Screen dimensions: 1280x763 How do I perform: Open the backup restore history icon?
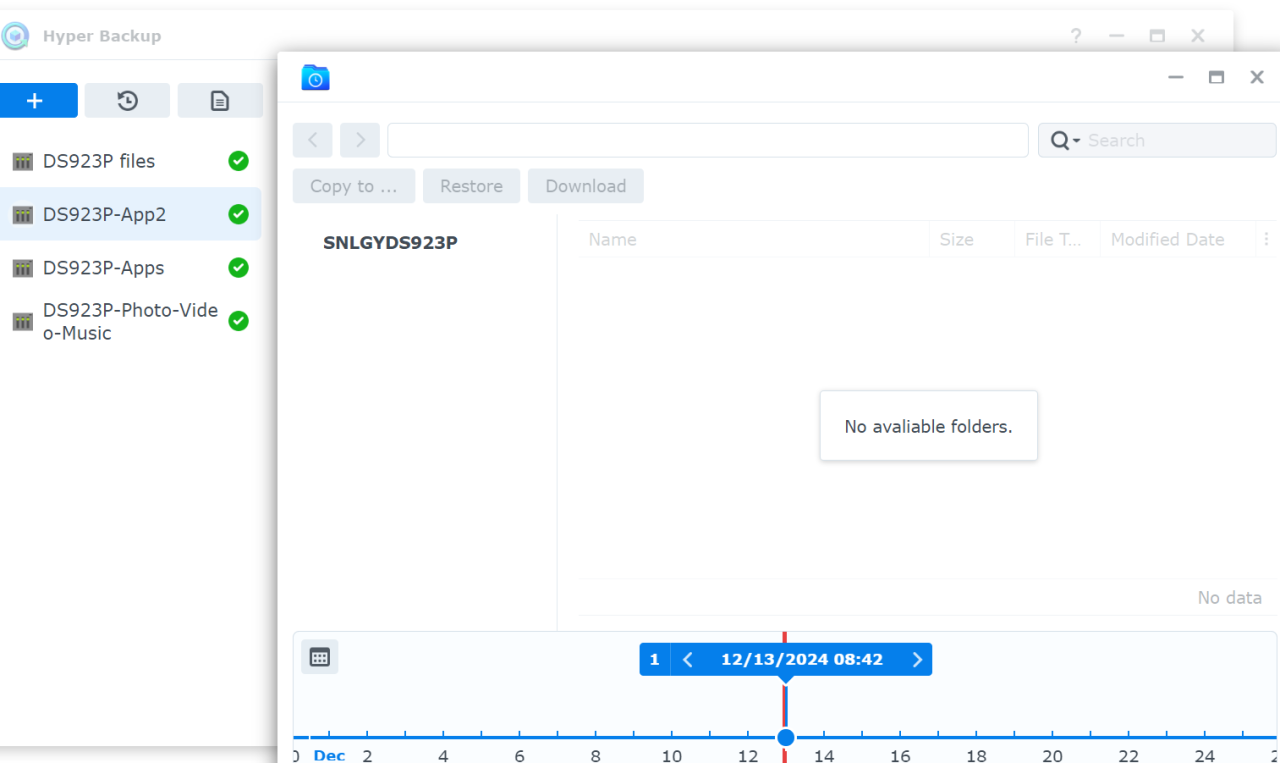tap(127, 100)
